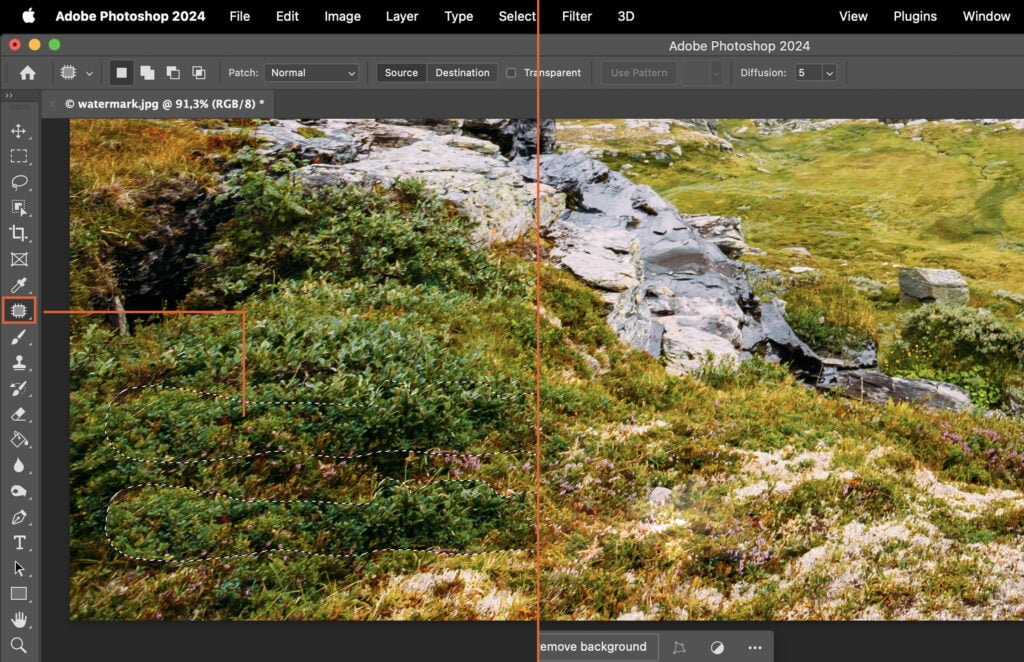Image resolution: width=1024 pixels, height=662 pixels.
Task: Choose the Zoom tool
Action: (x=19, y=645)
